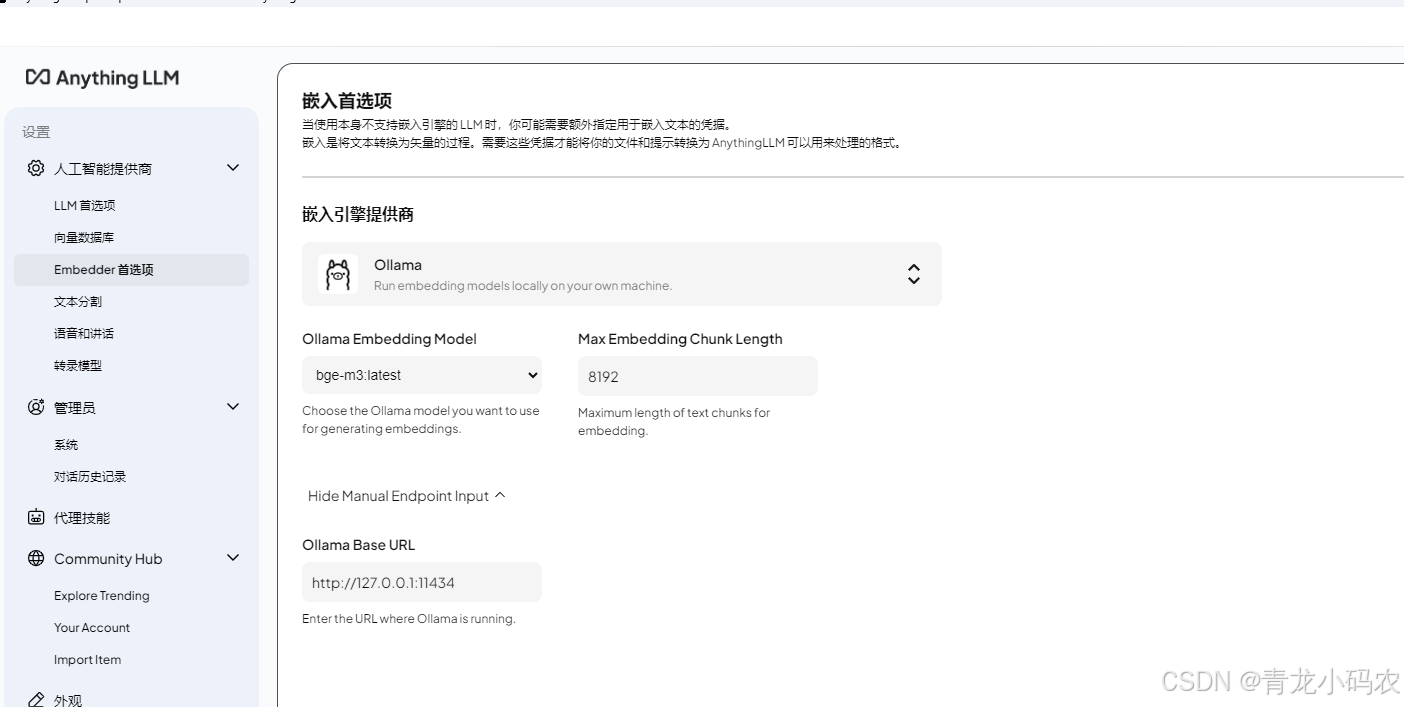
Task: Collapse the Community Hub chevron
Action: click(233, 558)
